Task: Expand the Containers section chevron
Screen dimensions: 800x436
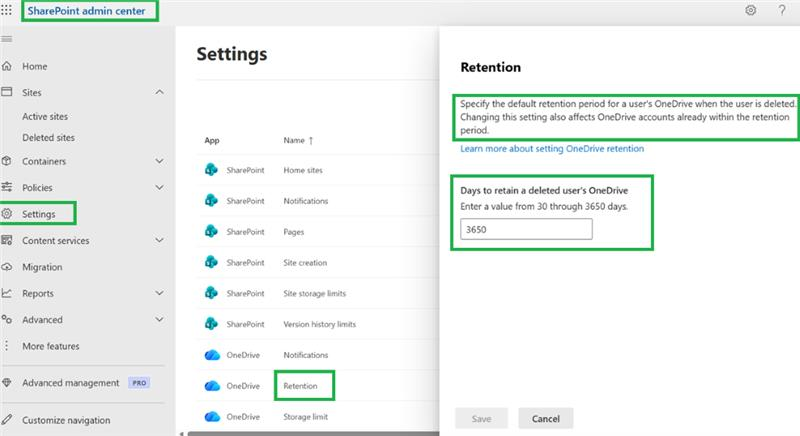Action: (160, 161)
